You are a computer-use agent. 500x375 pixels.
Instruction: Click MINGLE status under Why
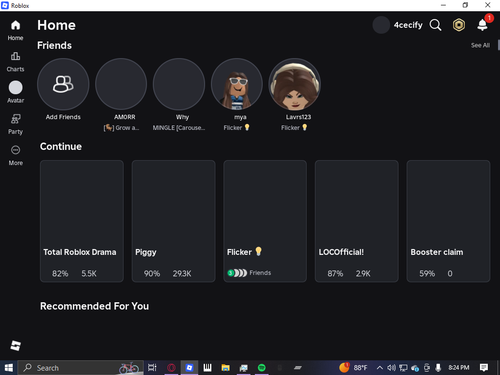click(x=179, y=128)
